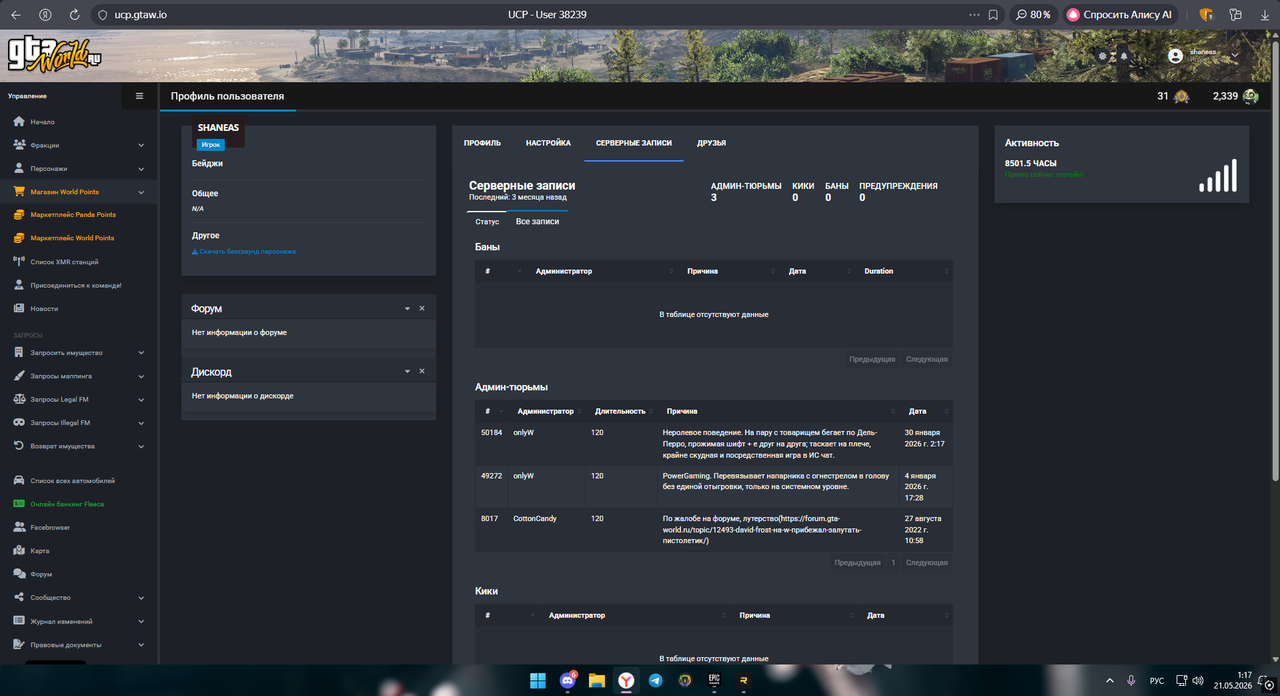Viewport: 1280px width, 696px height.
Task: Collapse the Дискорд panel with arrow
Action: [407, 371]
